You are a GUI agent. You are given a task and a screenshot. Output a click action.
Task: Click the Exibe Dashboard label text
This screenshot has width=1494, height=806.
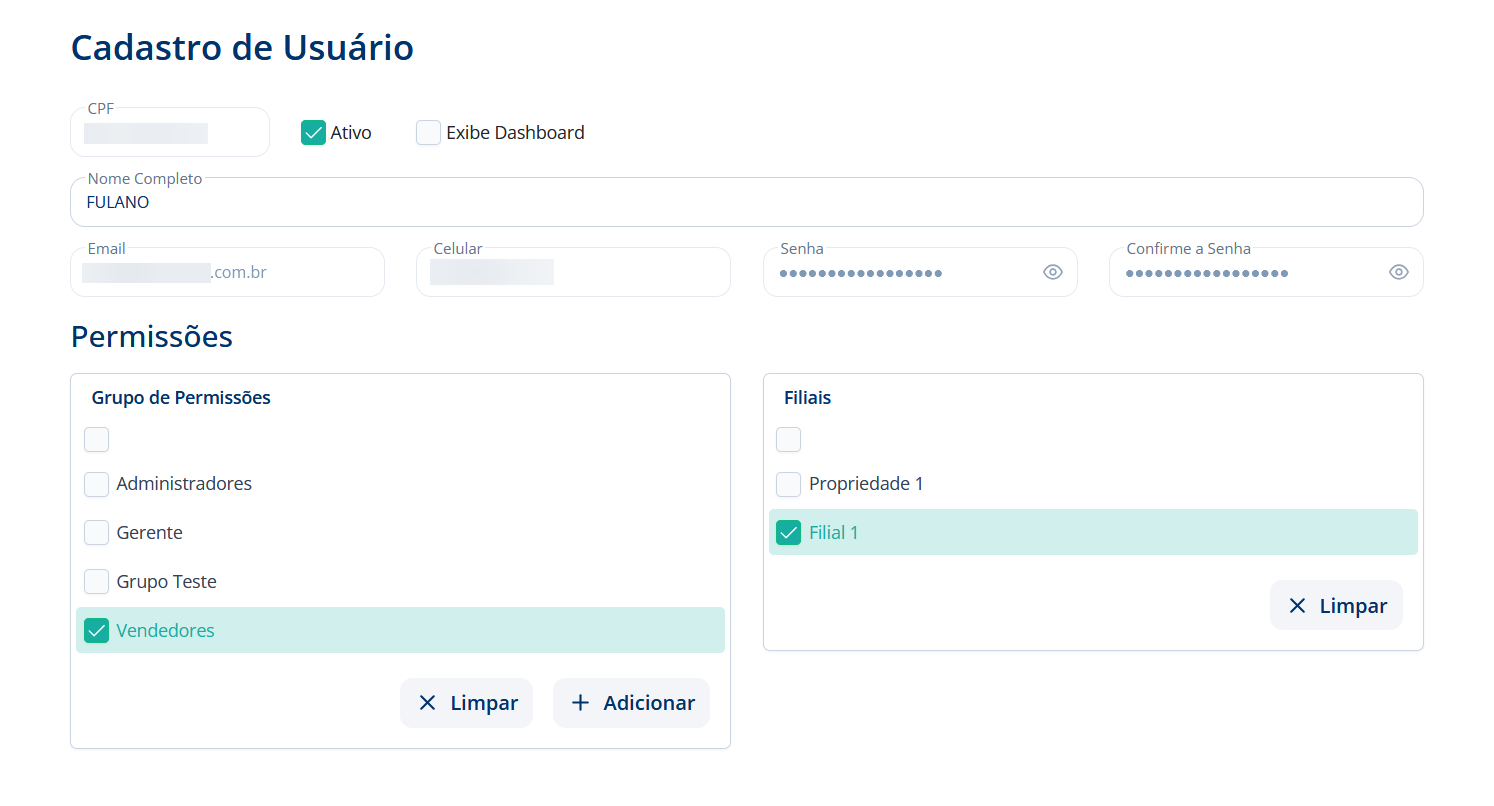pyautogui.click(x=515, y=133)
